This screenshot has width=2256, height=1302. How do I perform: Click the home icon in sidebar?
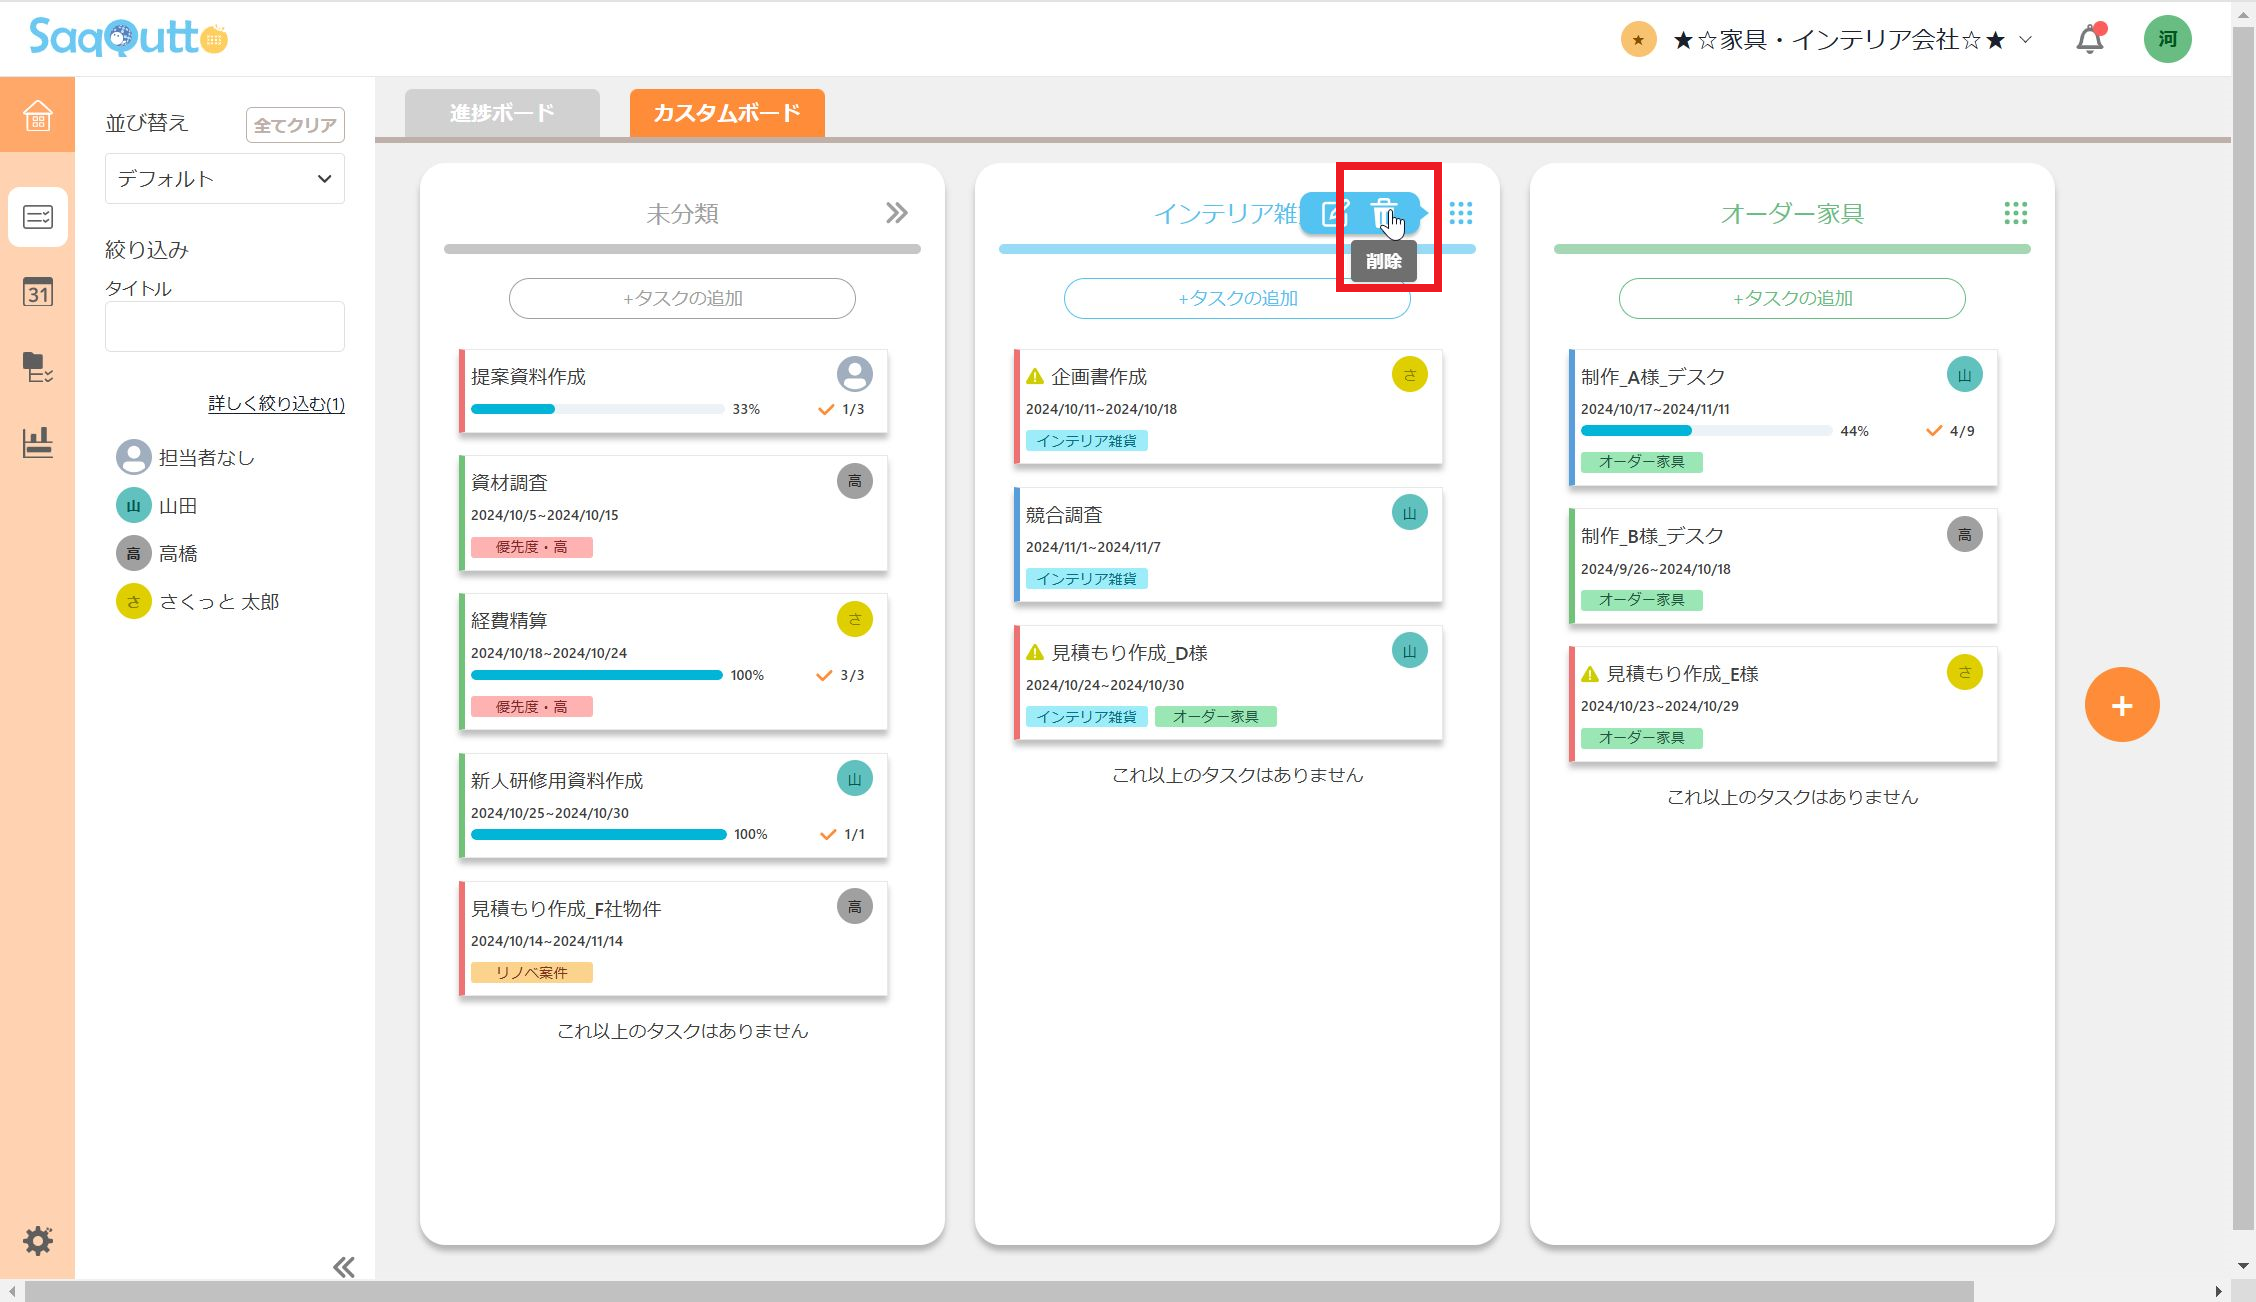point(37,115)
